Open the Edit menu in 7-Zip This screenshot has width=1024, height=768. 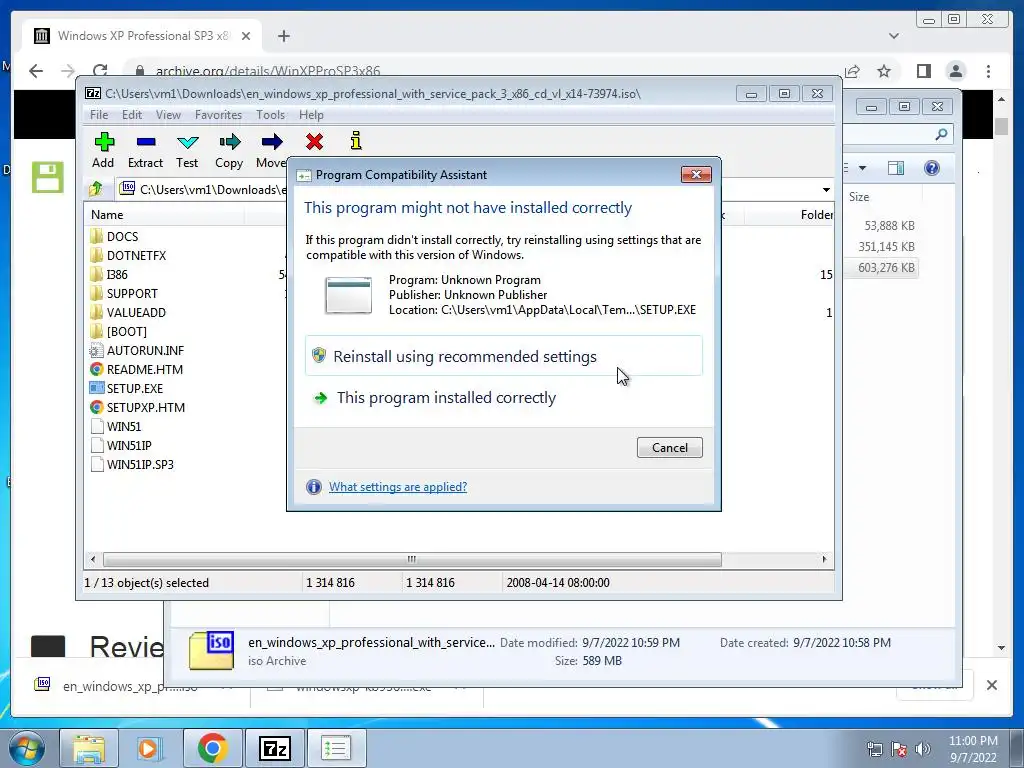pyautogui.click(x=131, y=115)
